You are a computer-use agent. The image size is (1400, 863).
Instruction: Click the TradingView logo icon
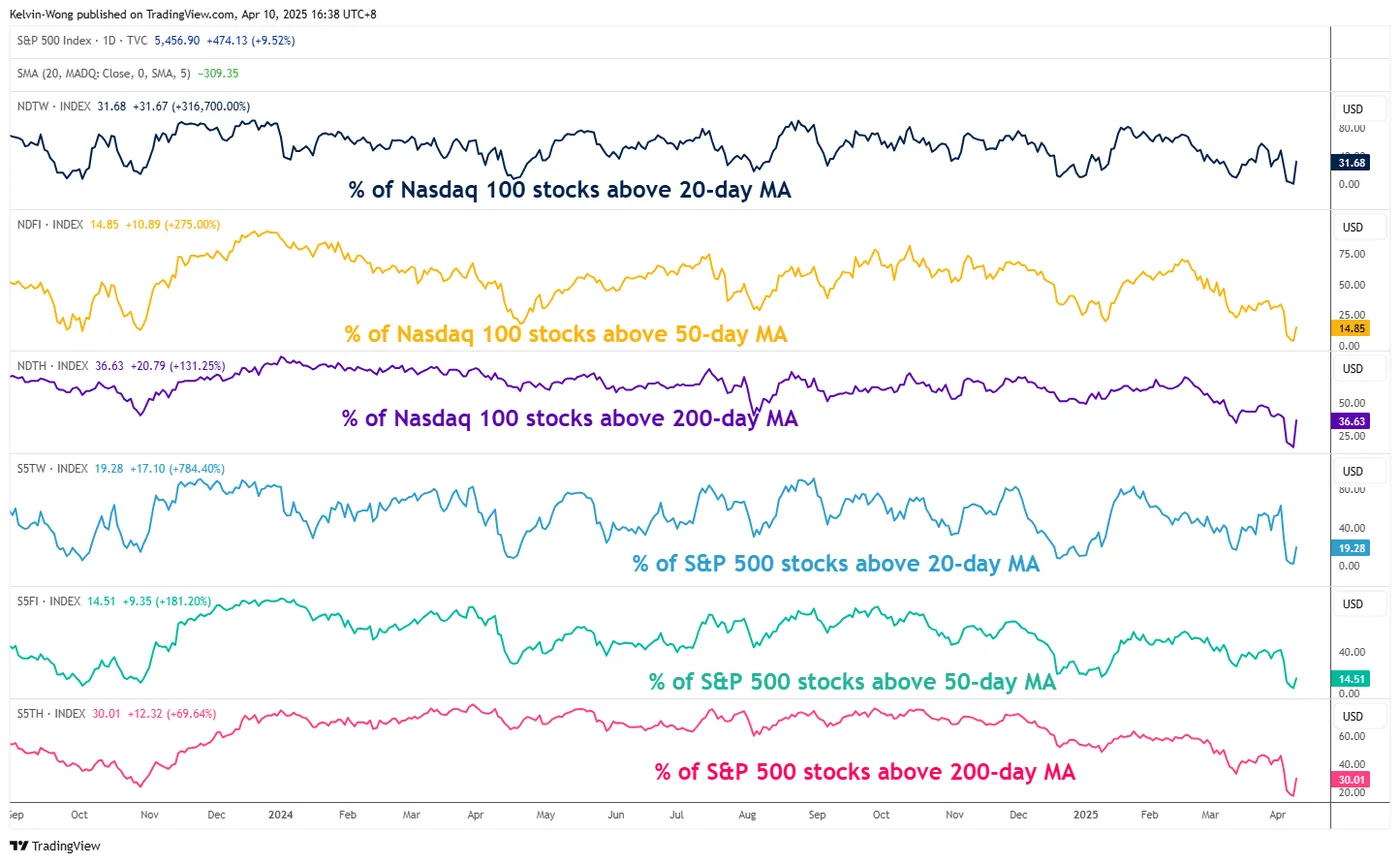(18, 846)
